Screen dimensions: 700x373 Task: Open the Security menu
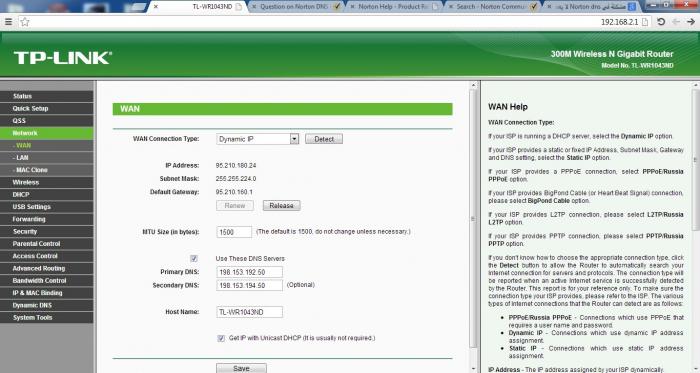point(47,232)
